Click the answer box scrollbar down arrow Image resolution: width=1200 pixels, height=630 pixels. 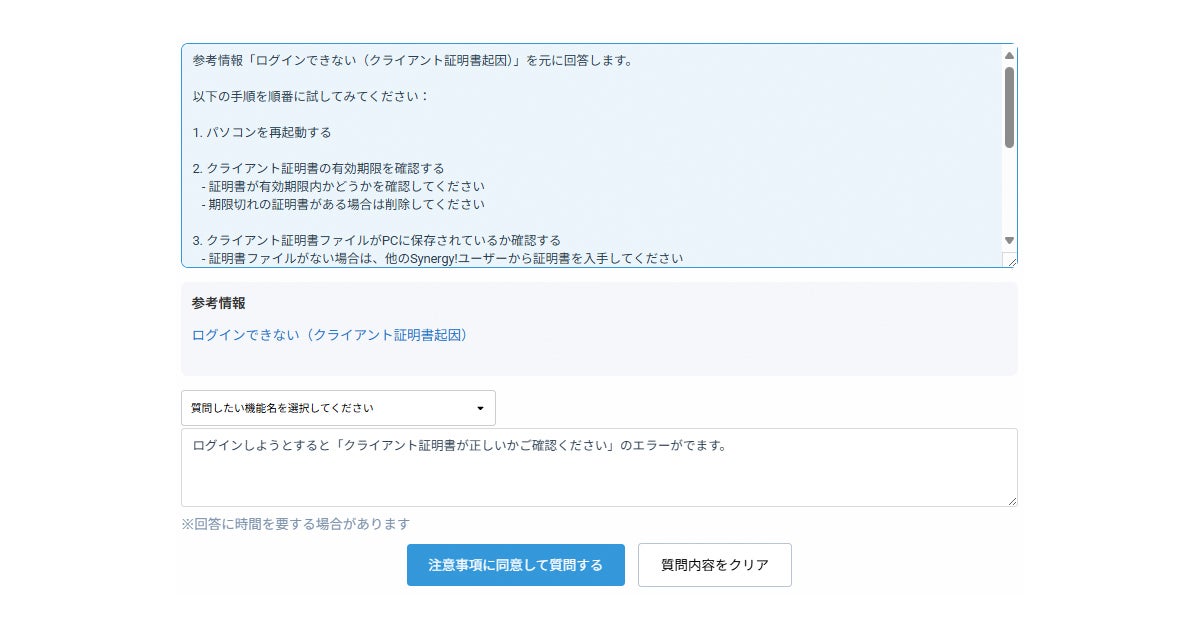click(1009, 241)
